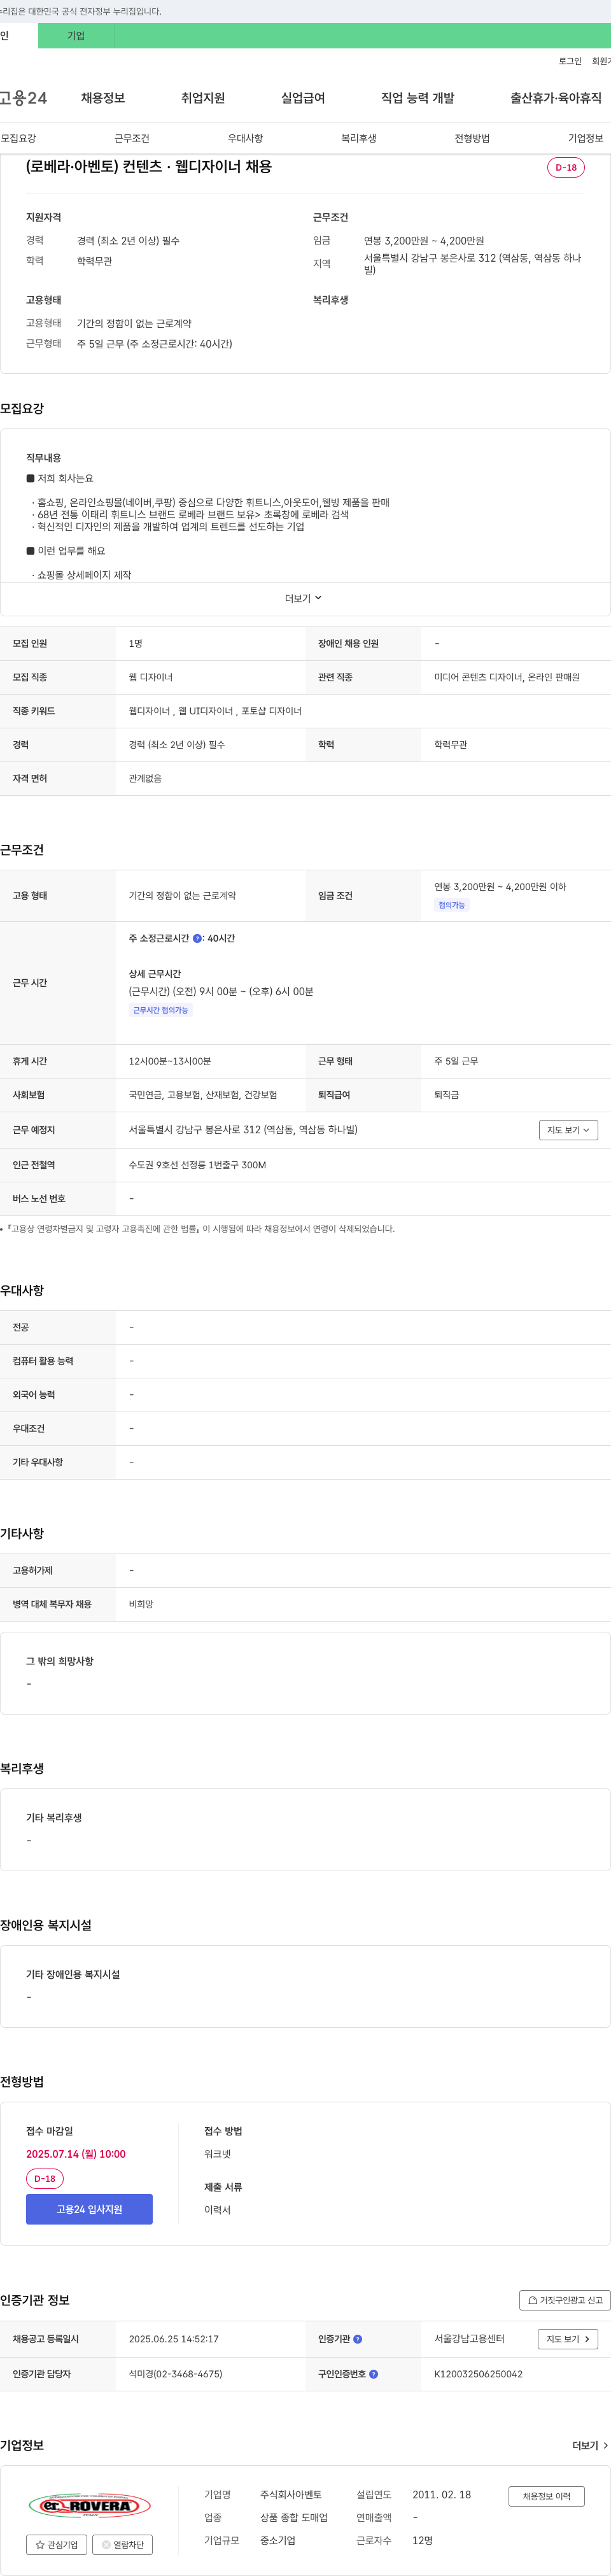Jump to the 전형방법 section tab
This screenshot has width=611, height=2576.
tap(472, 138)
